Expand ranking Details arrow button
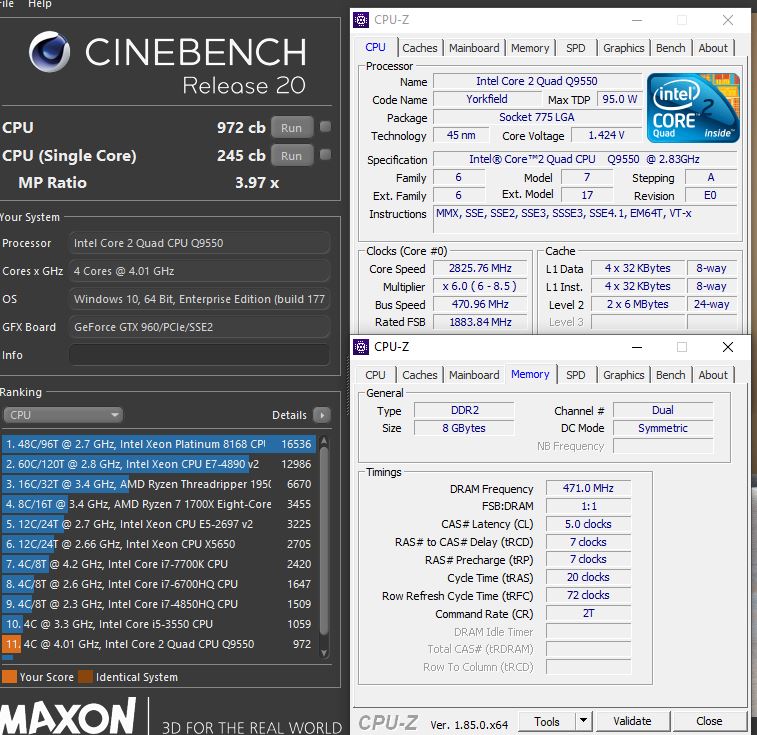 coord(322,415)
